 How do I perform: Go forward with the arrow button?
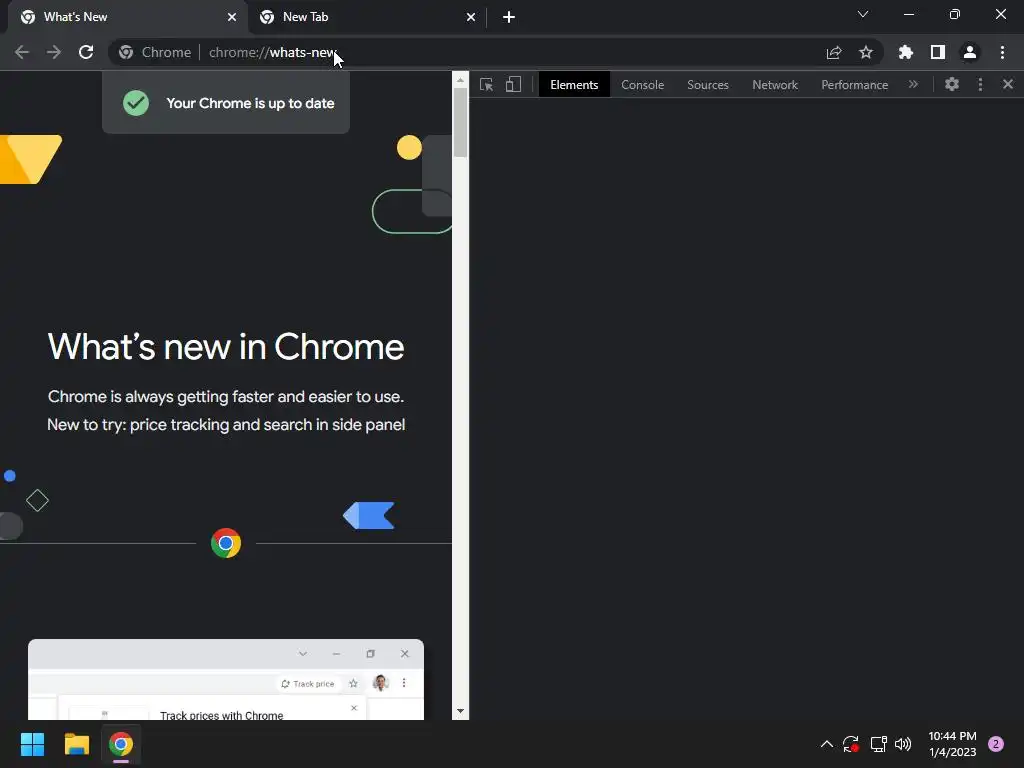(x=54, y=52)
